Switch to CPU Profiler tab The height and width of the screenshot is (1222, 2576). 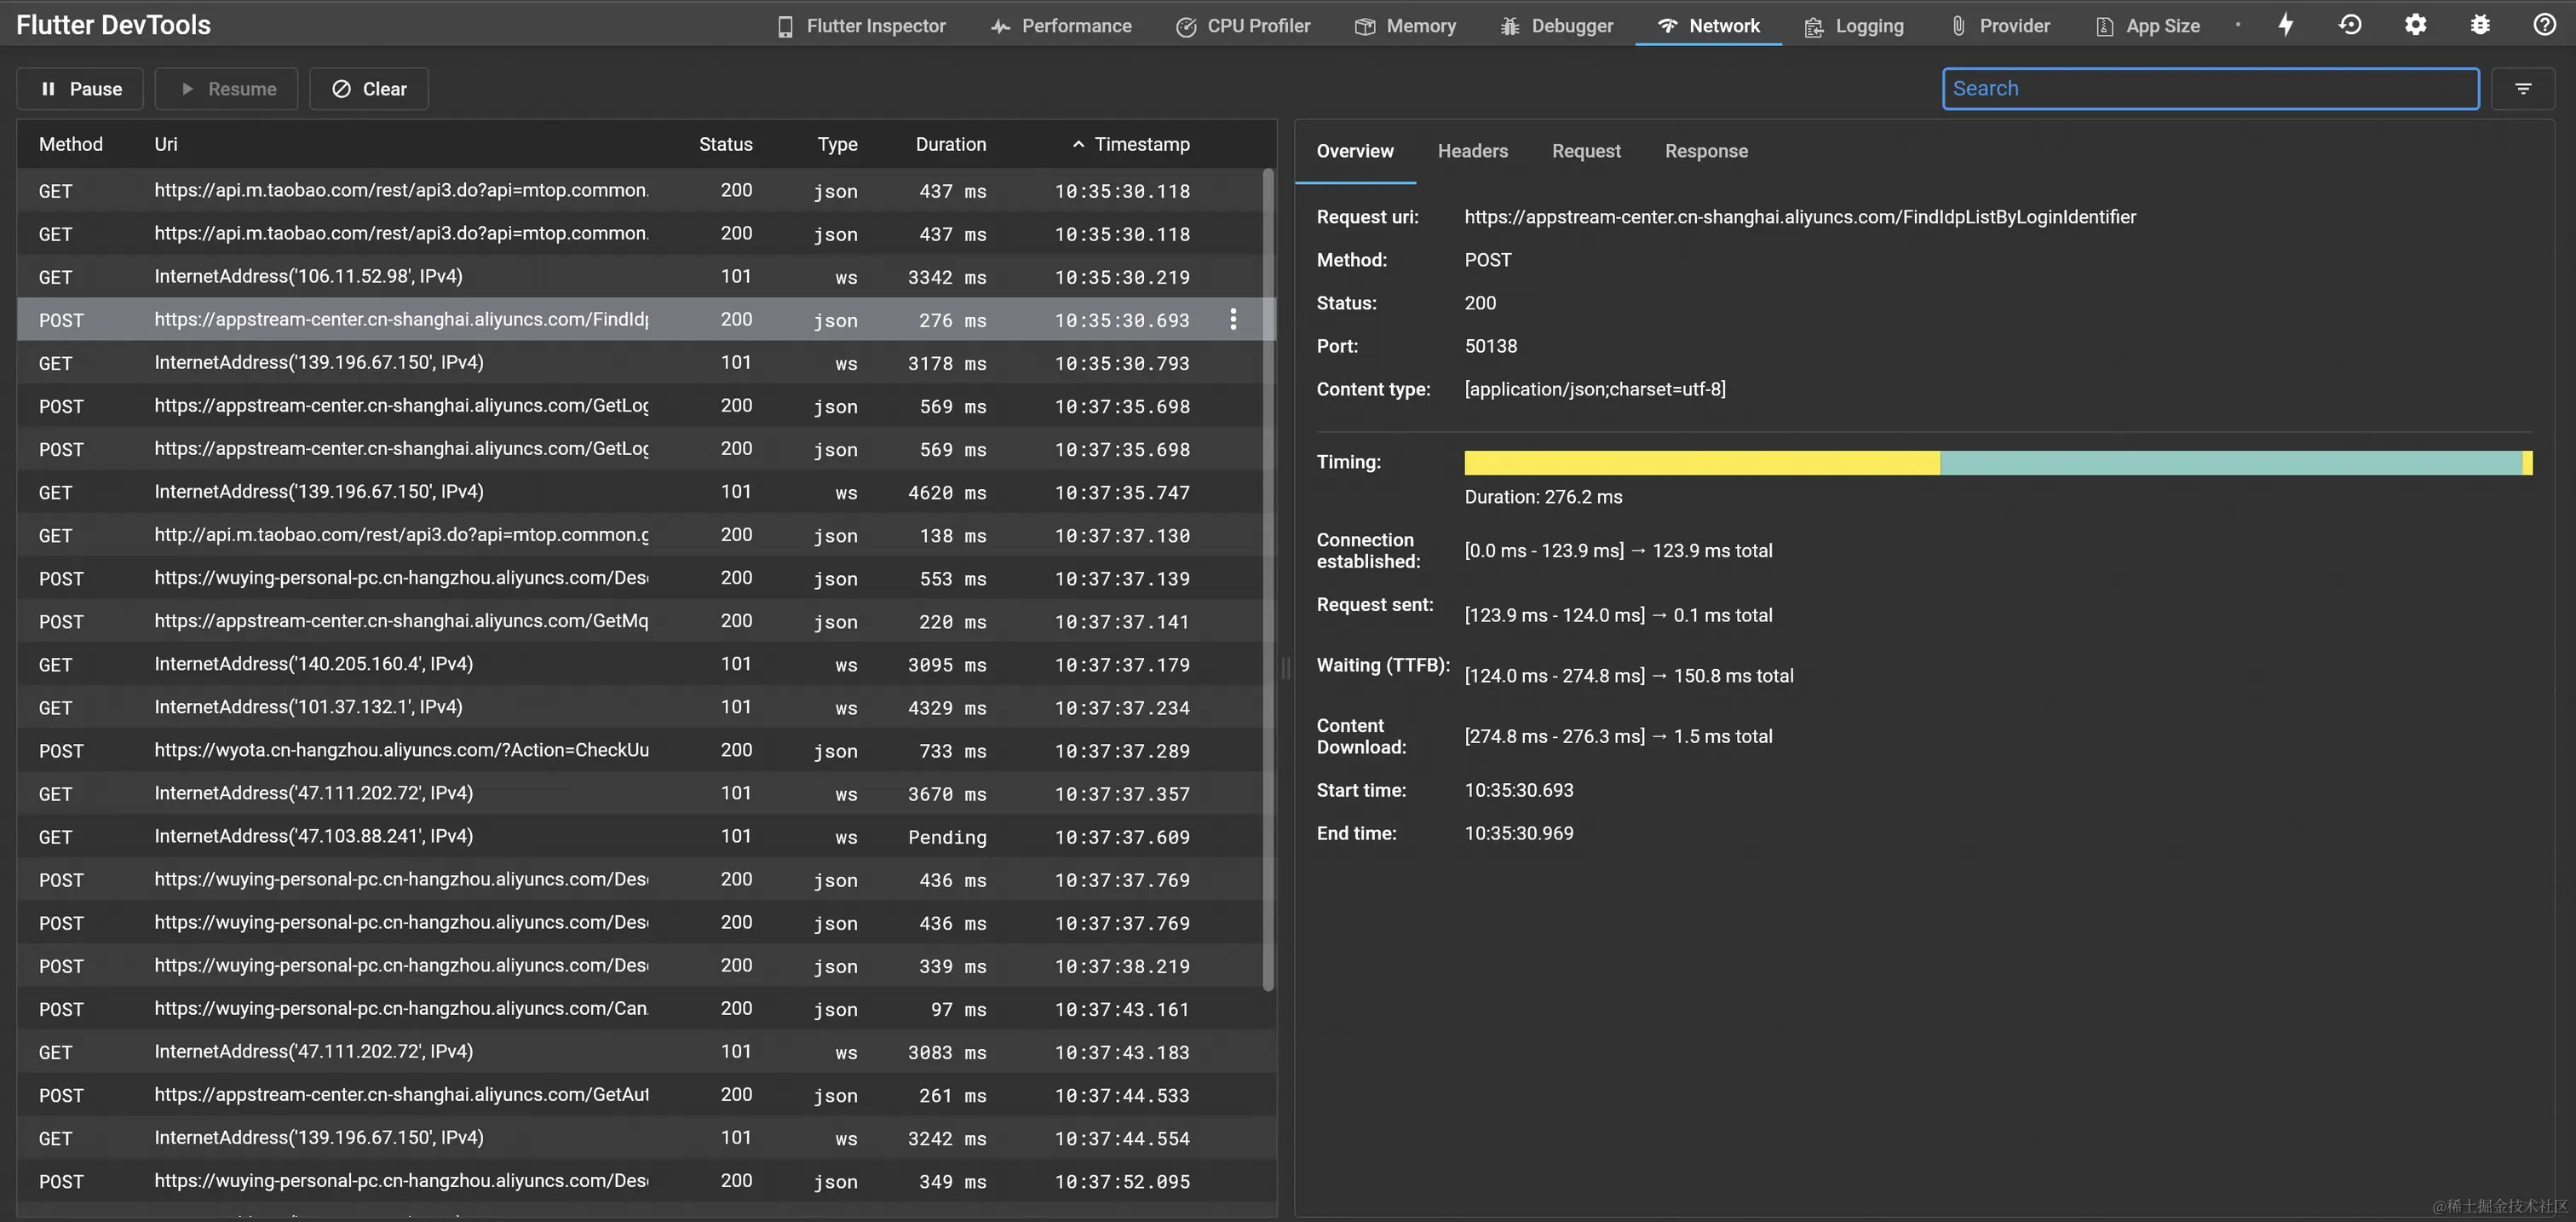[x=1243, y=26]
